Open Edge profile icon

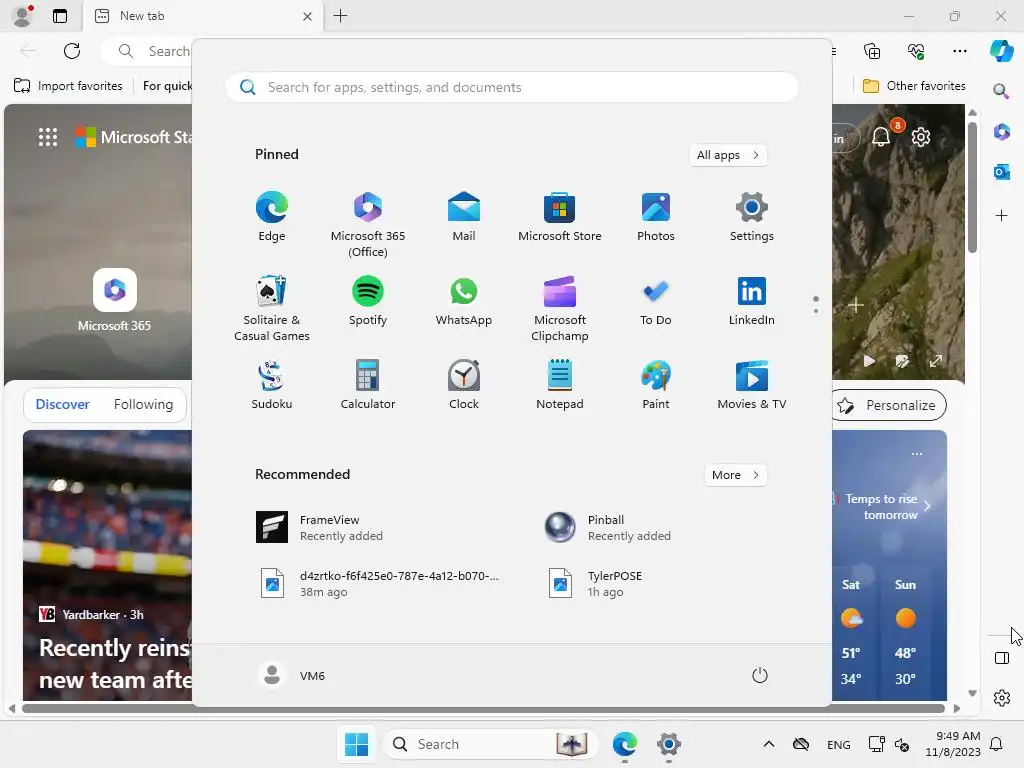click(x=22, y=16)
